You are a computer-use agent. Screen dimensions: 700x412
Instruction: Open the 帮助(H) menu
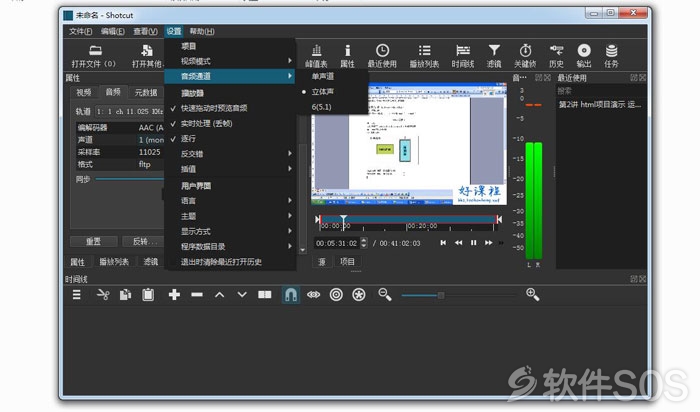tap(202, 31)
